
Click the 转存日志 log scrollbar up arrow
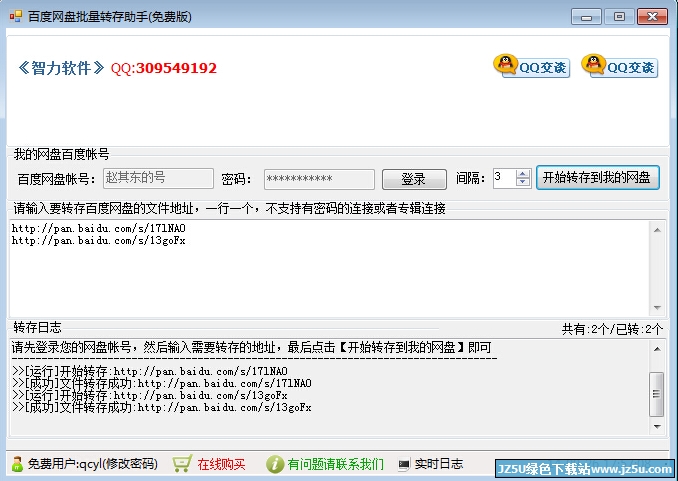(657, 348)
